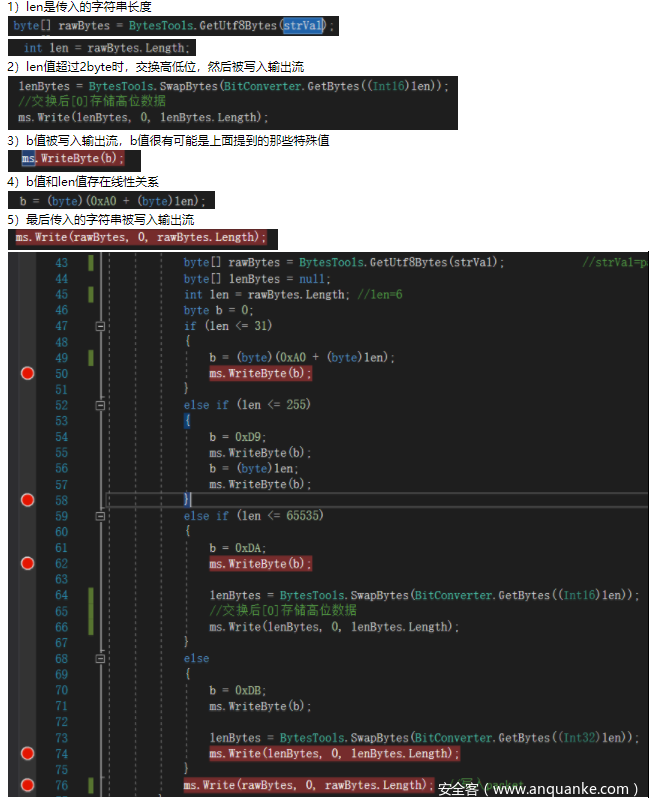This screenshot has width=654, height=808.
Task: Click heading starting '2) len值超过2byte时'
Action: tap(156, 66)
